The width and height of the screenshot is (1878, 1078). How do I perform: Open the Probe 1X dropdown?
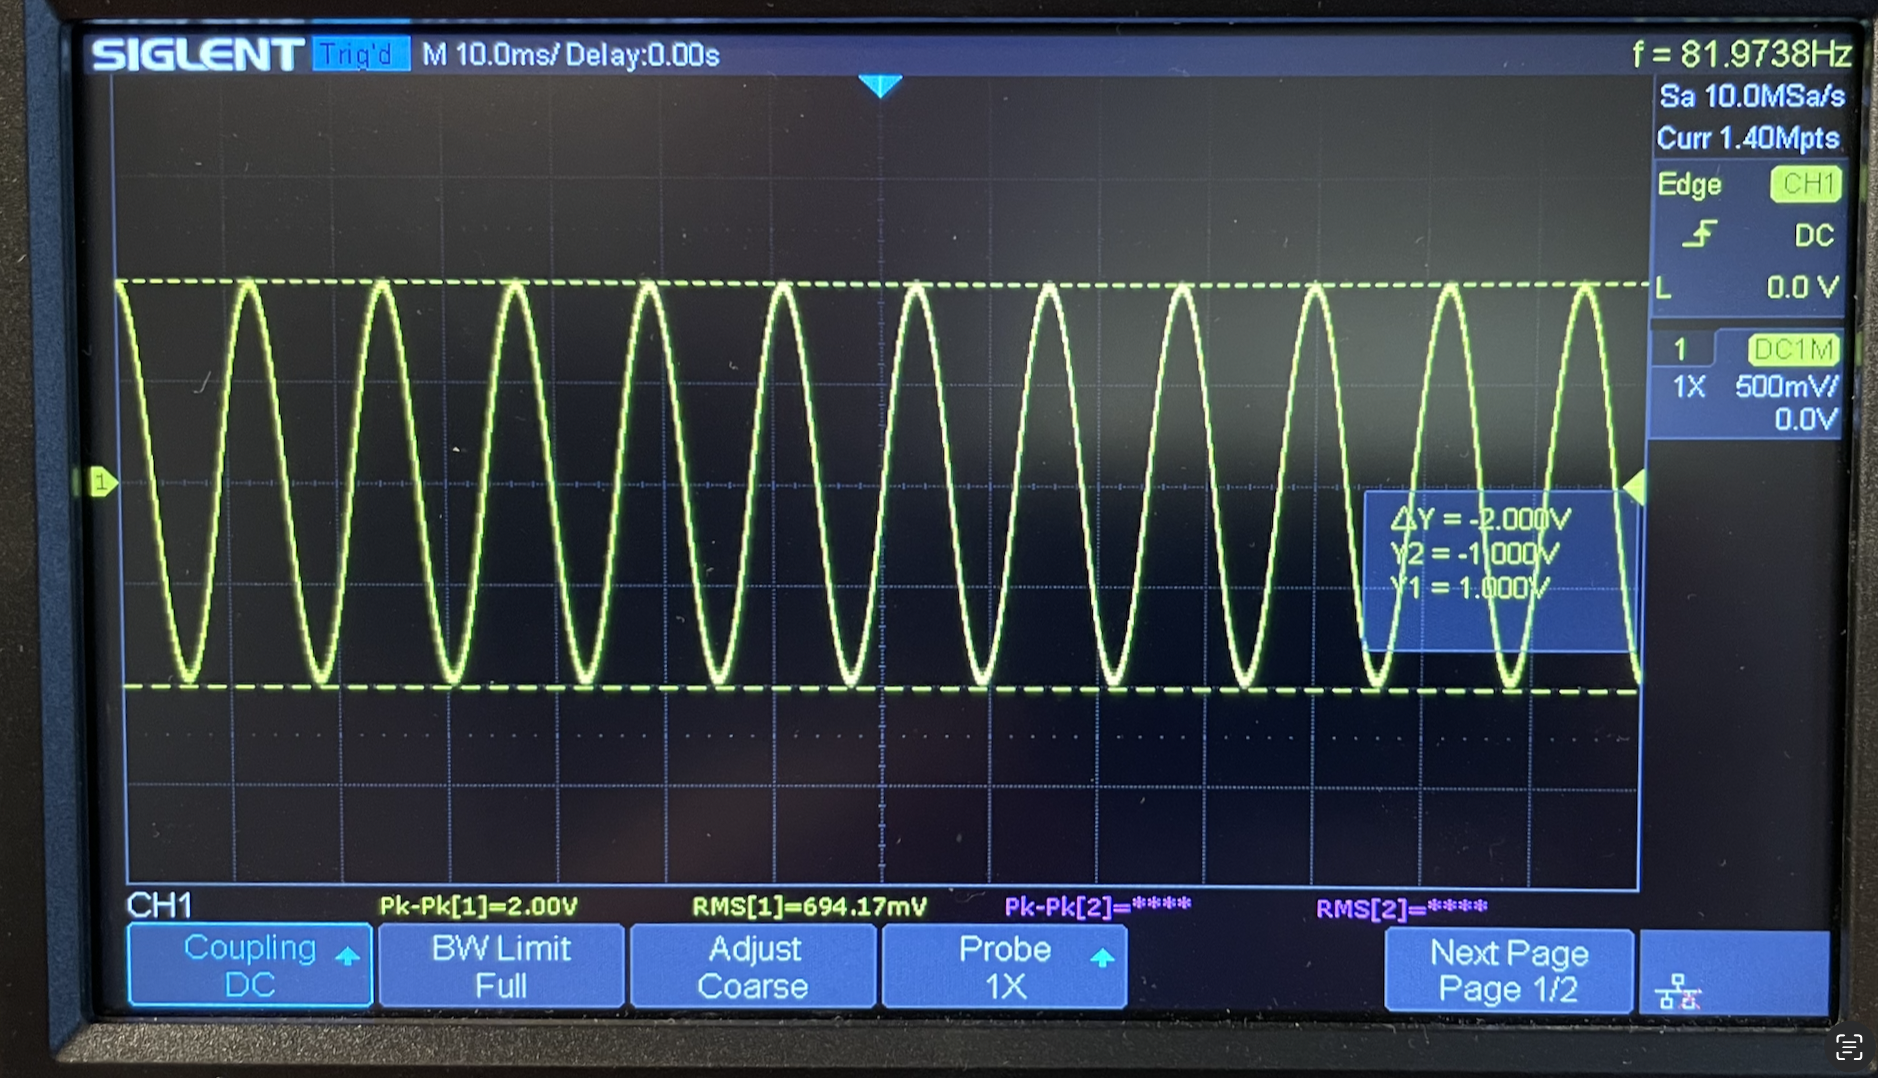tap(1004, 966)
